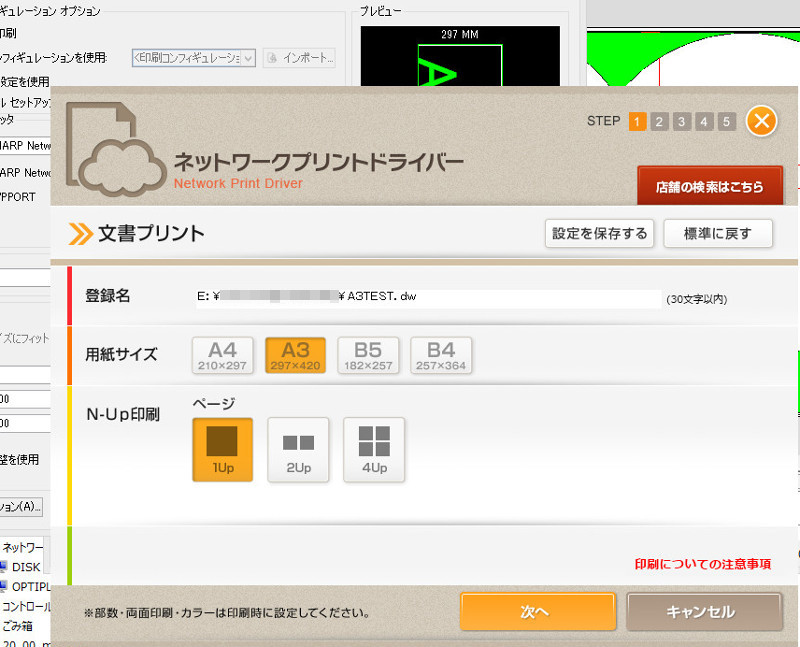Reset to defaults with 標準に戻す

coord(718,234)
